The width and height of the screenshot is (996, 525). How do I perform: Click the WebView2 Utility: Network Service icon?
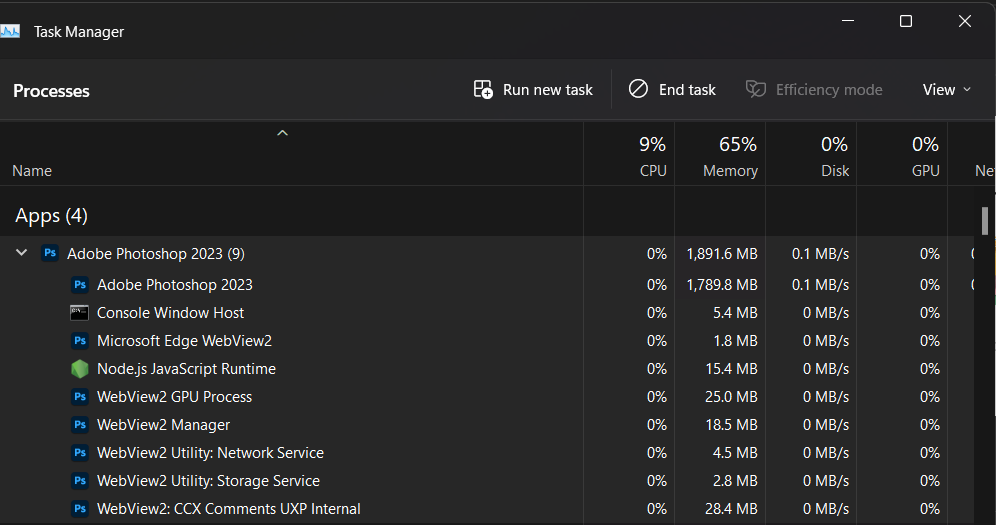(79, 453)
